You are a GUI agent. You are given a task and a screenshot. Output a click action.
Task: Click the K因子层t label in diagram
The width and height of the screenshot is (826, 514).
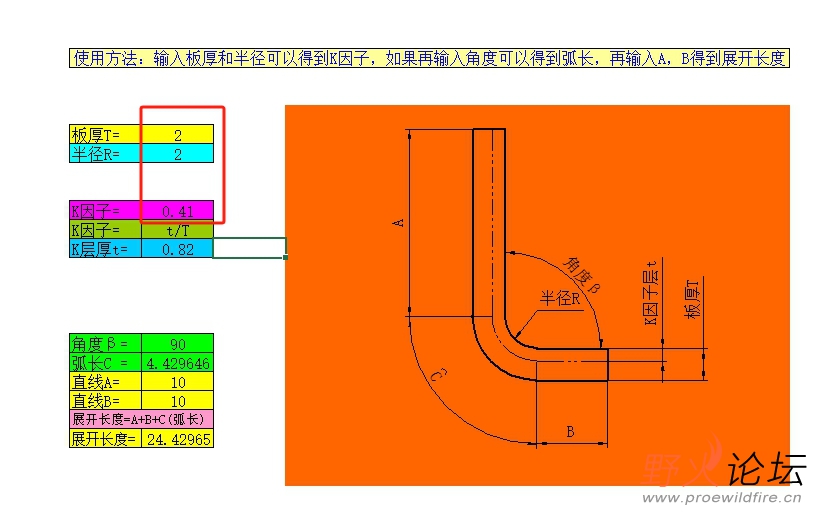(x=652, y=292)
